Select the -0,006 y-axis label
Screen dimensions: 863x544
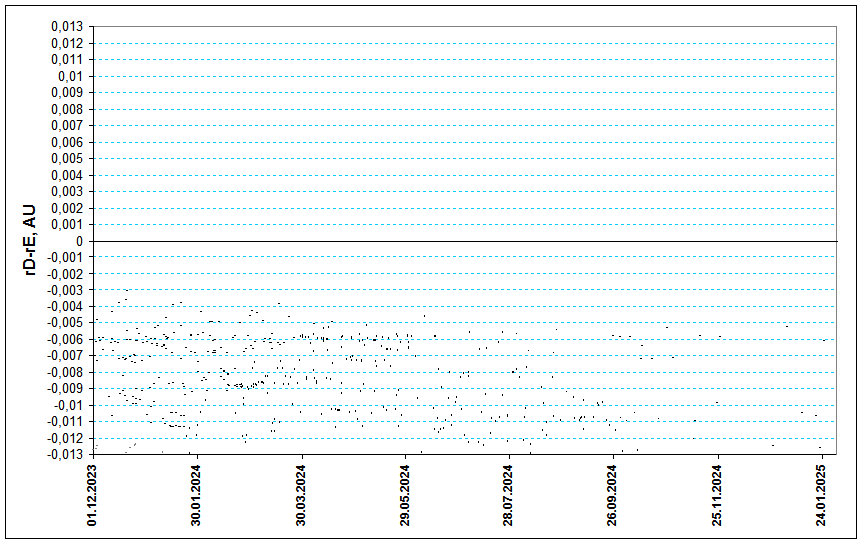point(65,339)
